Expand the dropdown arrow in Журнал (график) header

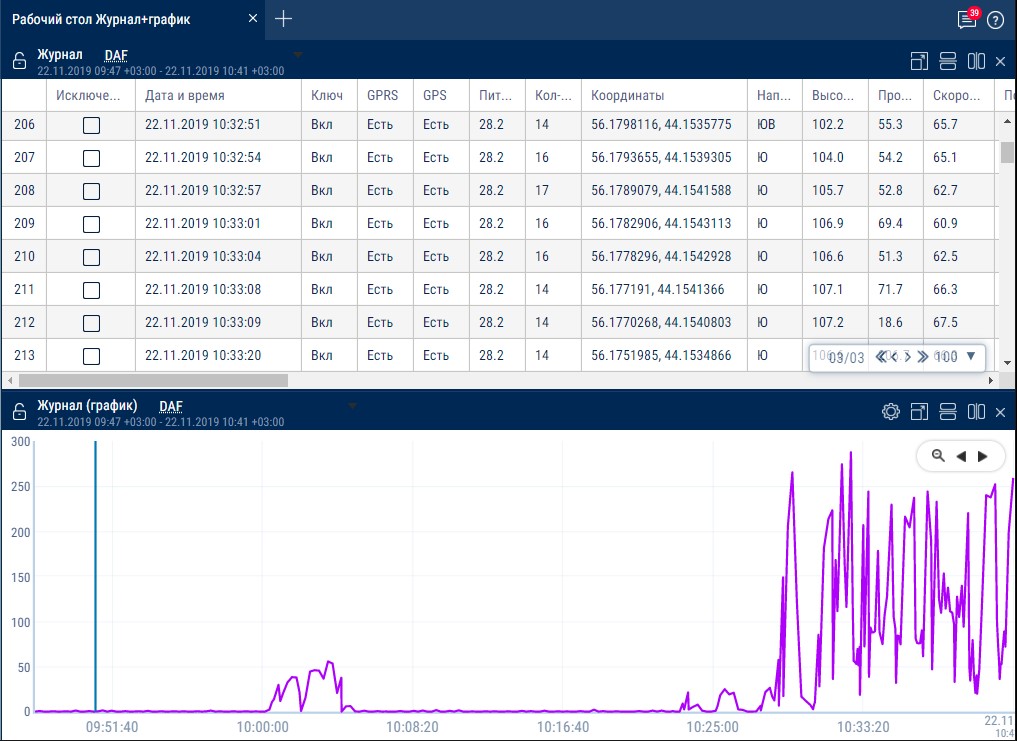click(352, 406)
